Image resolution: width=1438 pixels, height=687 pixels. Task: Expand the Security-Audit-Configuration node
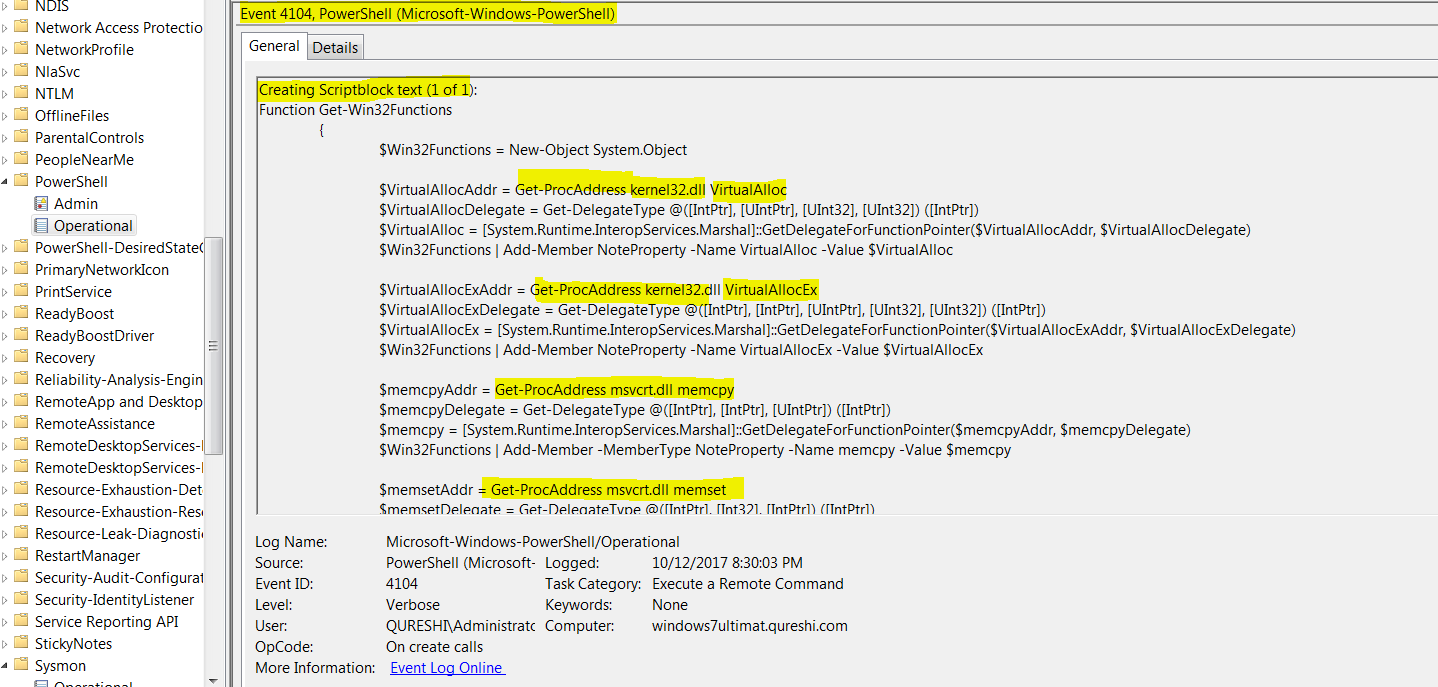click(x=6, y=577)
